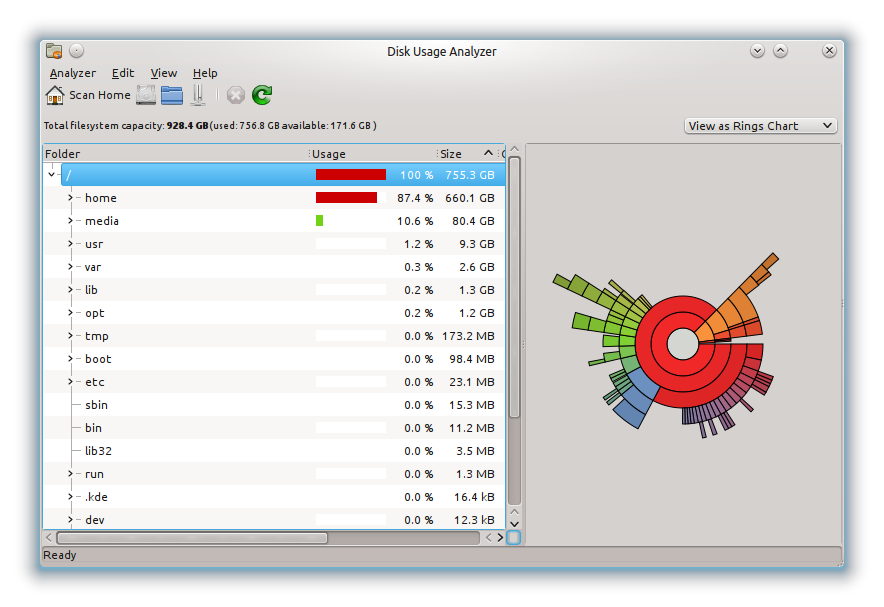Open the Help menu
Screen dimensions: 884x607
pos(205,73)
